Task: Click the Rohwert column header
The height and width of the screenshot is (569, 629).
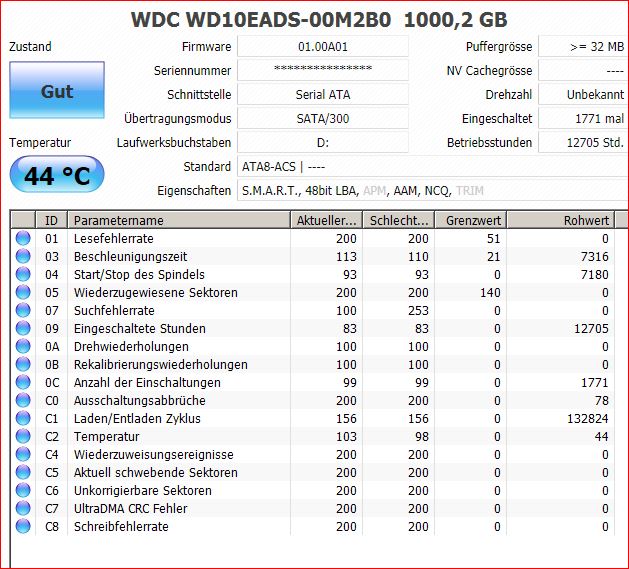Action: (561, 220)
